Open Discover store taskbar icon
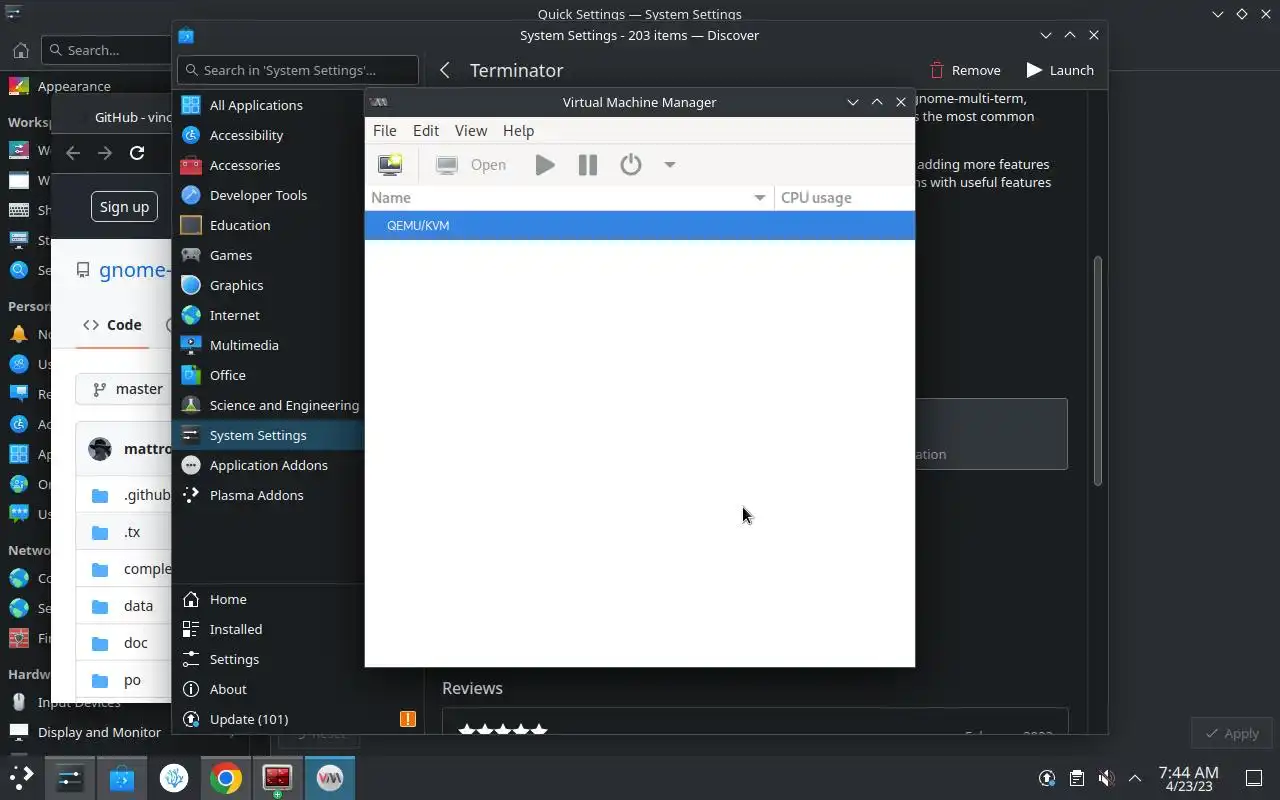The image size is (1280, 800). coord(122,777)
